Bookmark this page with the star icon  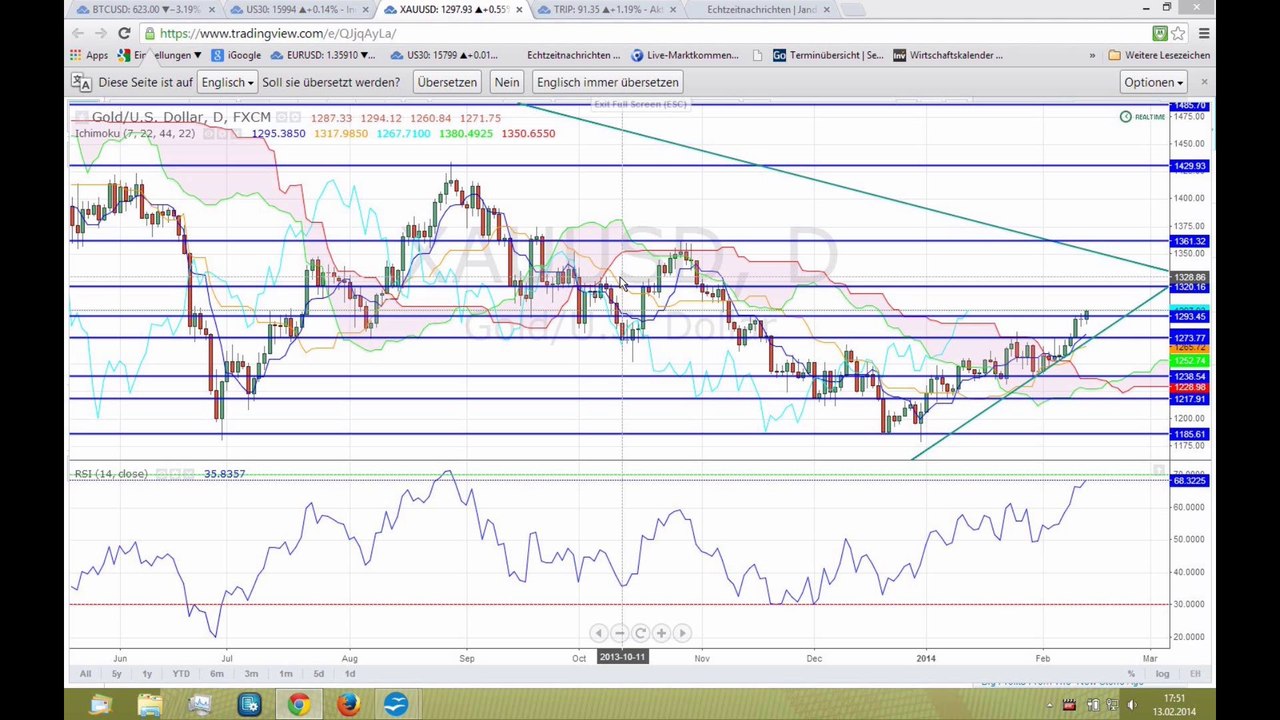1178,33
